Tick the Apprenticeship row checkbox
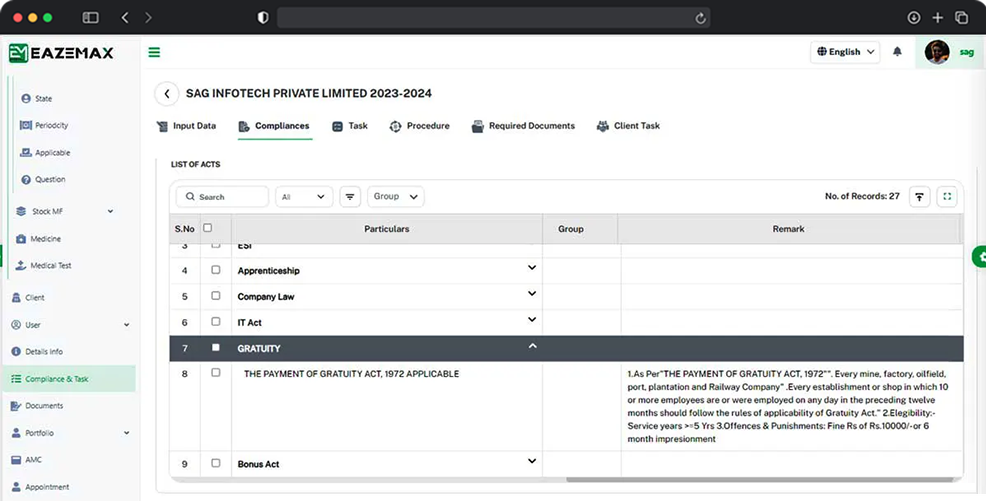The width and height of the screenshot is (986, 501). [216, 270]
